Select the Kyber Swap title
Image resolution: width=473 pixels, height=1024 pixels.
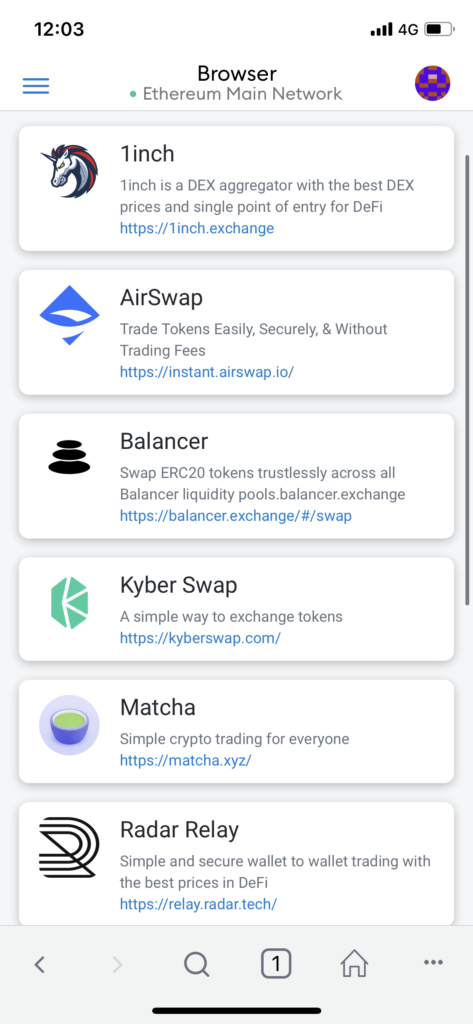pyautogui.click(x=178, y=586)
